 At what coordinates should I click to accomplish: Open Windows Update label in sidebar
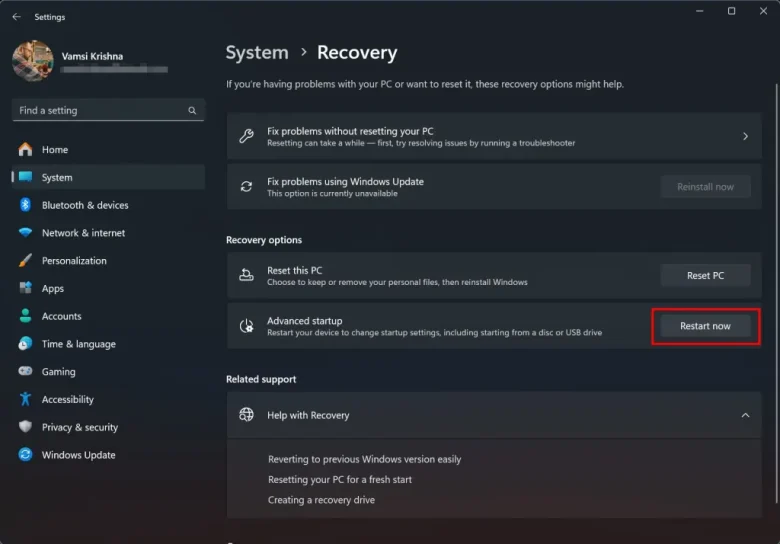coord(79,455)
